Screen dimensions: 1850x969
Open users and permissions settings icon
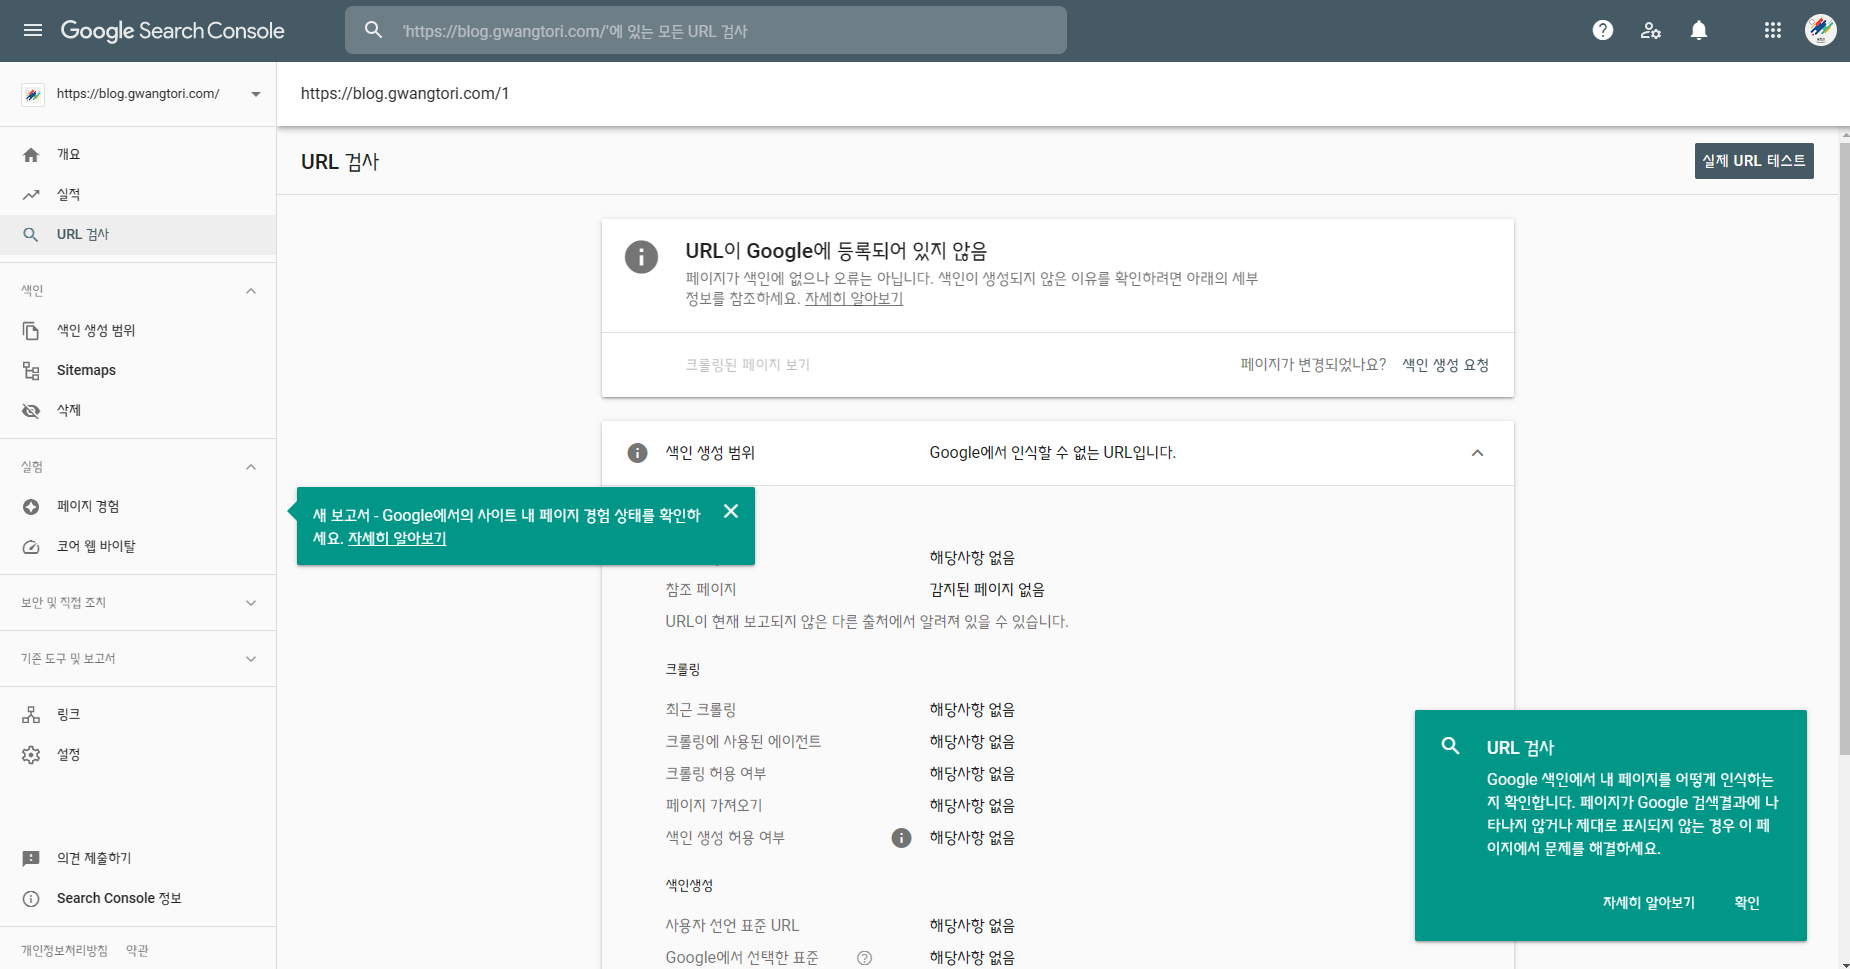click(x=1651, y=30)
